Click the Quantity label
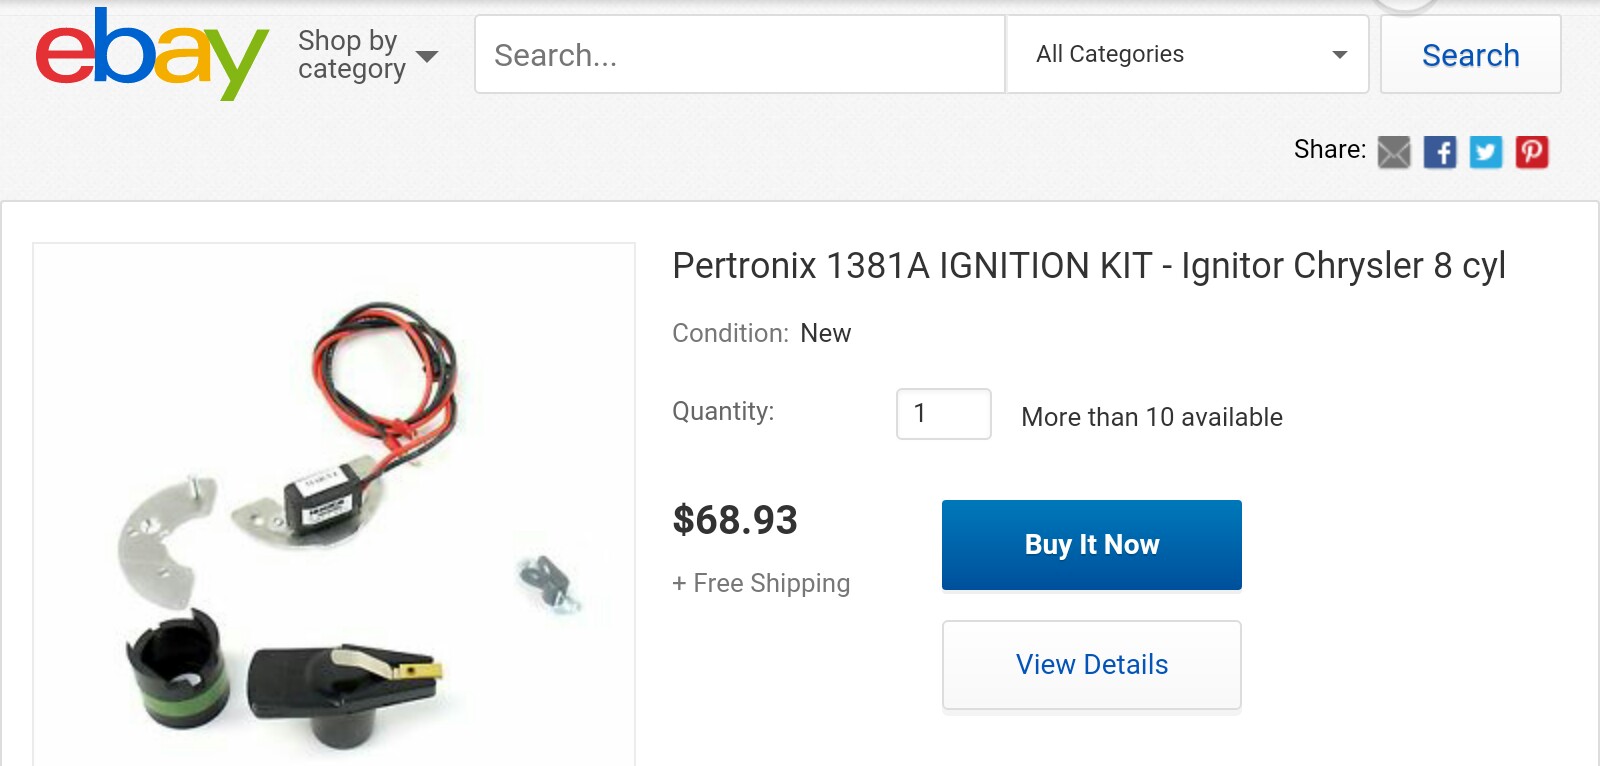 (723, 411)
